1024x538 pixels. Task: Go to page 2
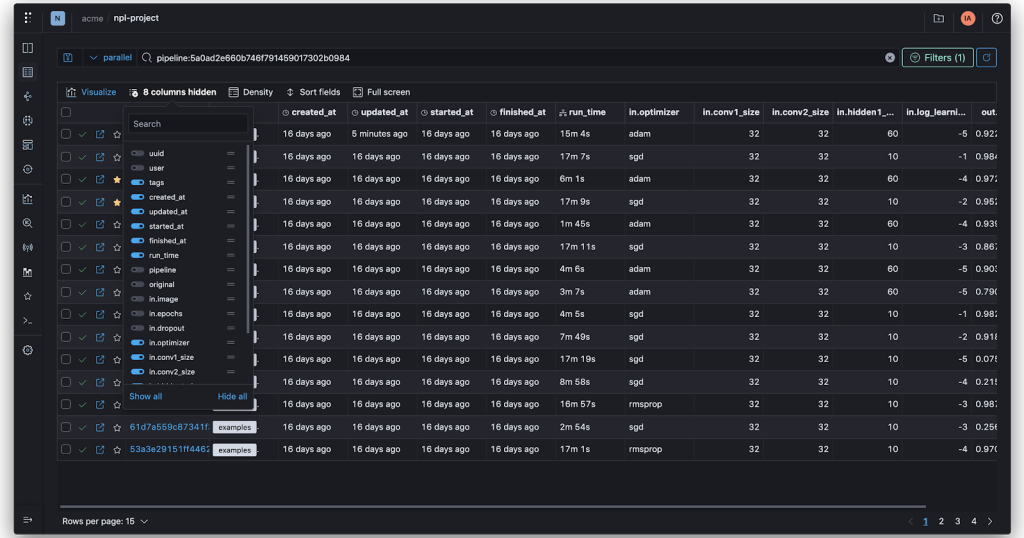click(x=941, y=521)
